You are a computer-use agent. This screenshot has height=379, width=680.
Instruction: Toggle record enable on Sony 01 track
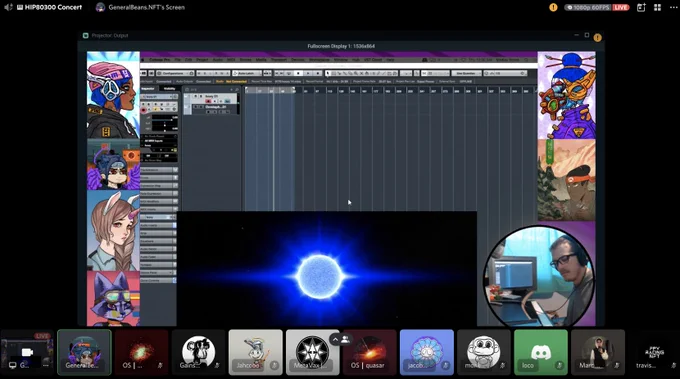[x=208, y=101]
